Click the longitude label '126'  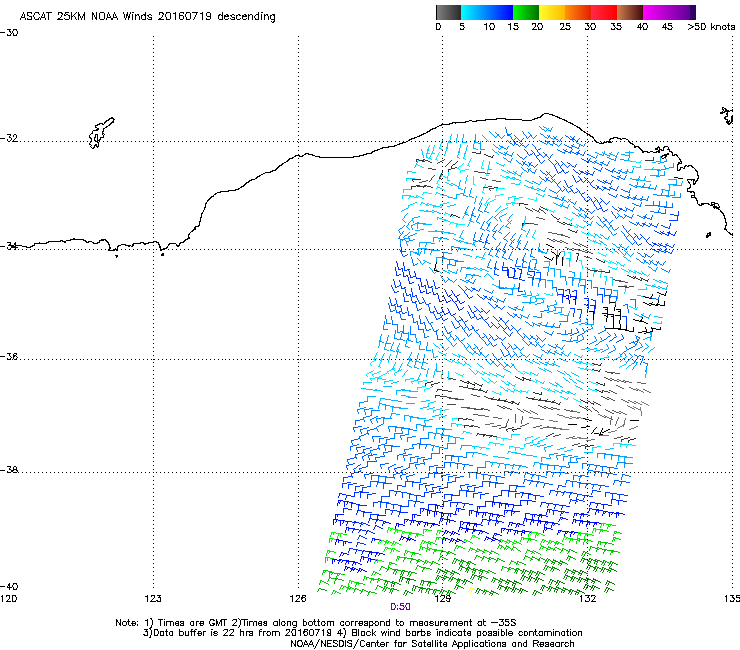click(298, 599)
